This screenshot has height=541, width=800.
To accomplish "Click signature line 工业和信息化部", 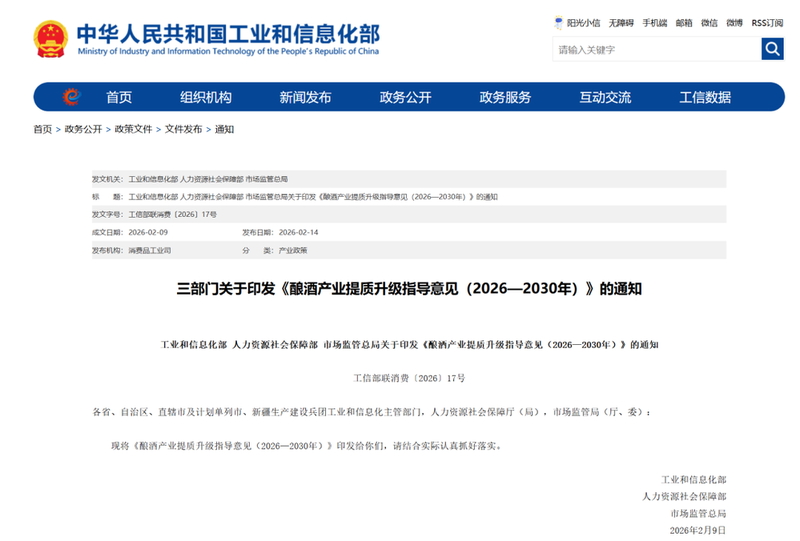I will (693, 480).
